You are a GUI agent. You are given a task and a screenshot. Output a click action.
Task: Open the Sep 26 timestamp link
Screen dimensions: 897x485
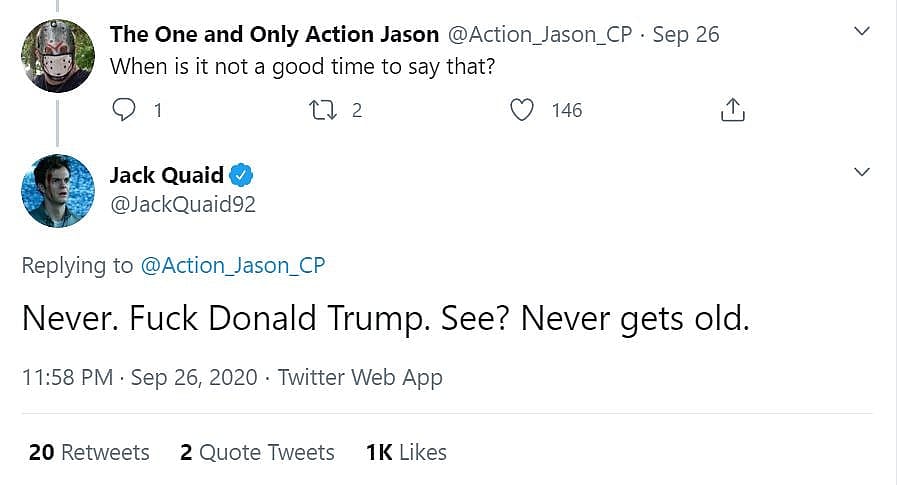pos(685,34)
